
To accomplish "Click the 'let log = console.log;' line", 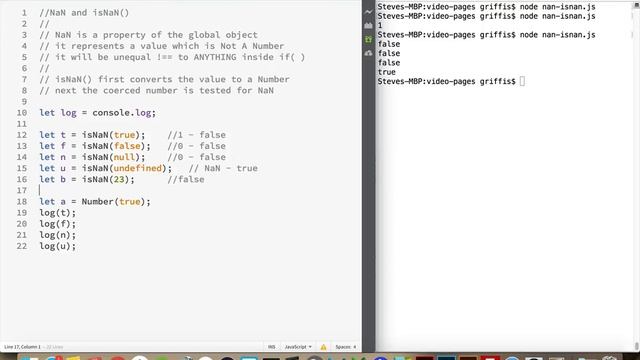I will point(98,113).
